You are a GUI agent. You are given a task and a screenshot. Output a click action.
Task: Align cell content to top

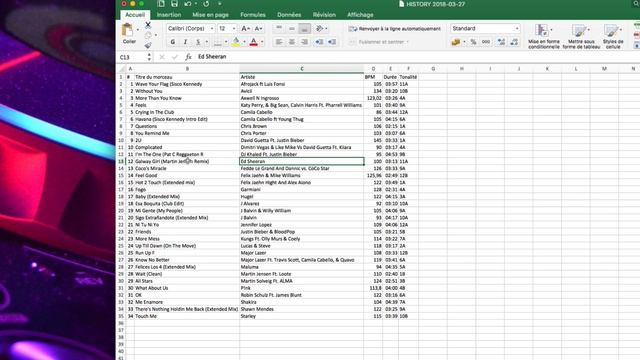(279, 29)
